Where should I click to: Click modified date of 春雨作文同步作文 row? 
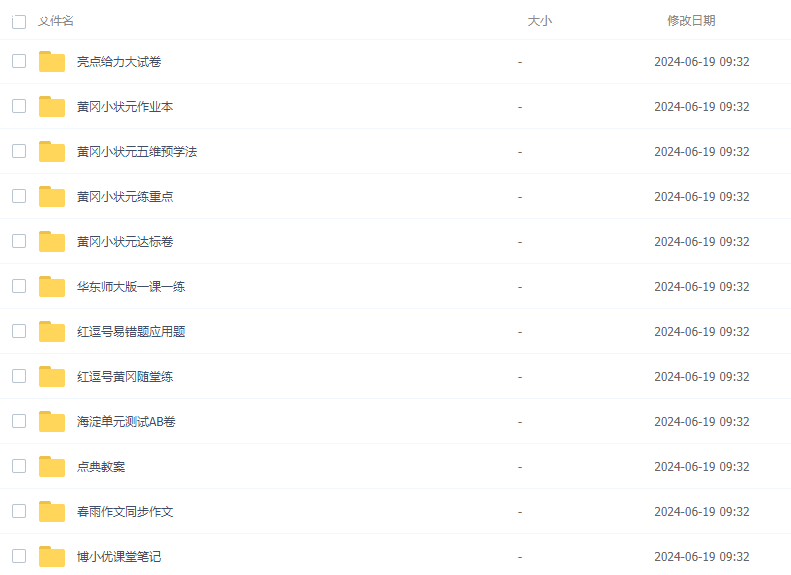click(702, 511)
